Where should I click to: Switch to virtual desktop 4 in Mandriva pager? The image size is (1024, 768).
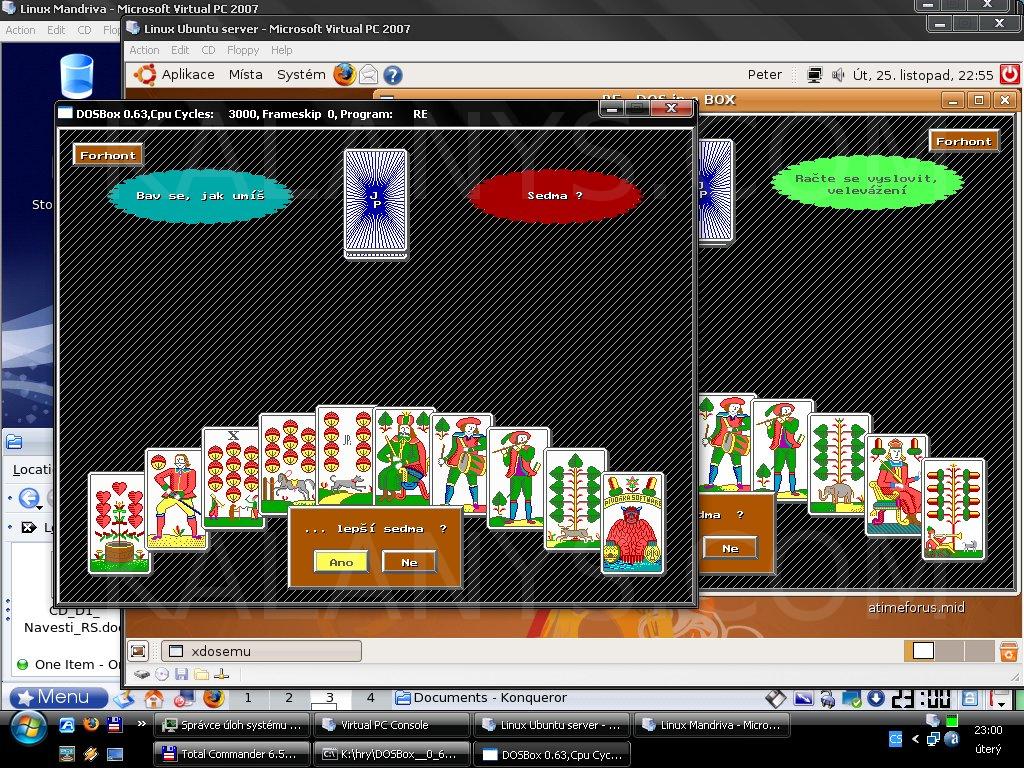tap(370, 698)
